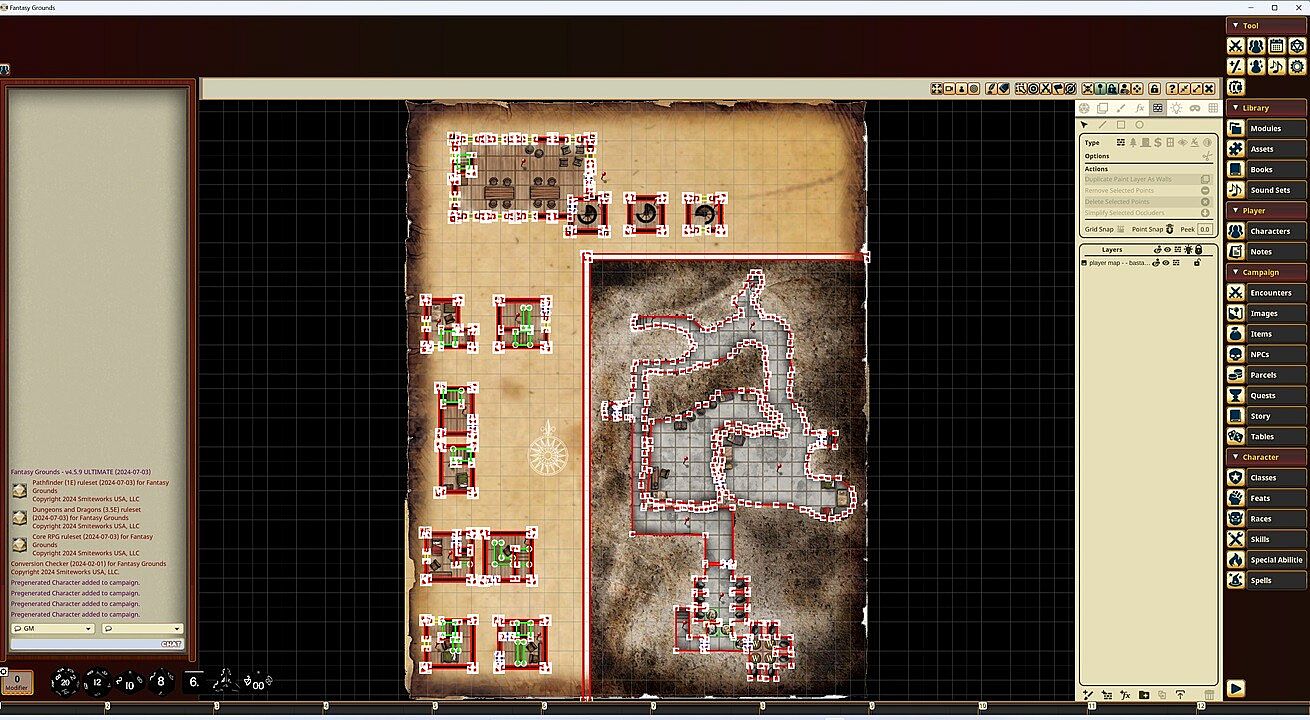Open the Characters list
This screenshot has width=1310, height=720.
coord(1275,231)
